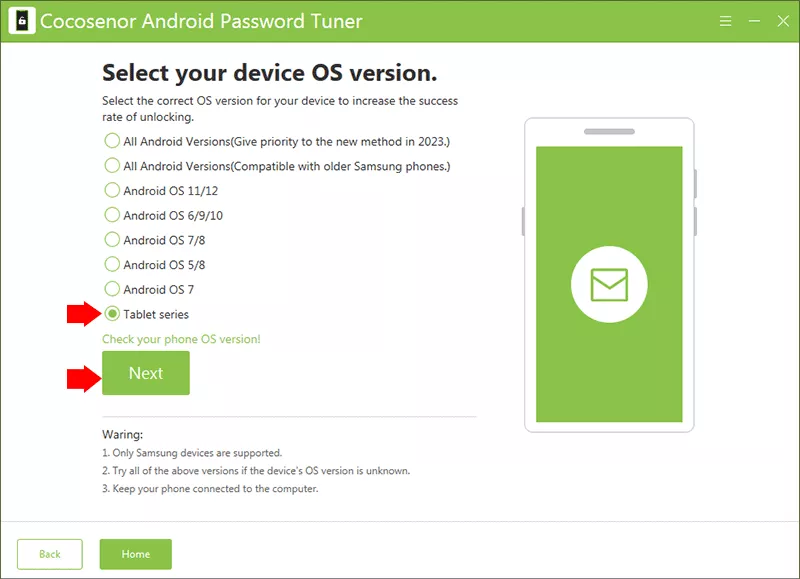Choose Android OS 11/12 radio button
Screen dimensions: 800x579
(x=112, y=190)
